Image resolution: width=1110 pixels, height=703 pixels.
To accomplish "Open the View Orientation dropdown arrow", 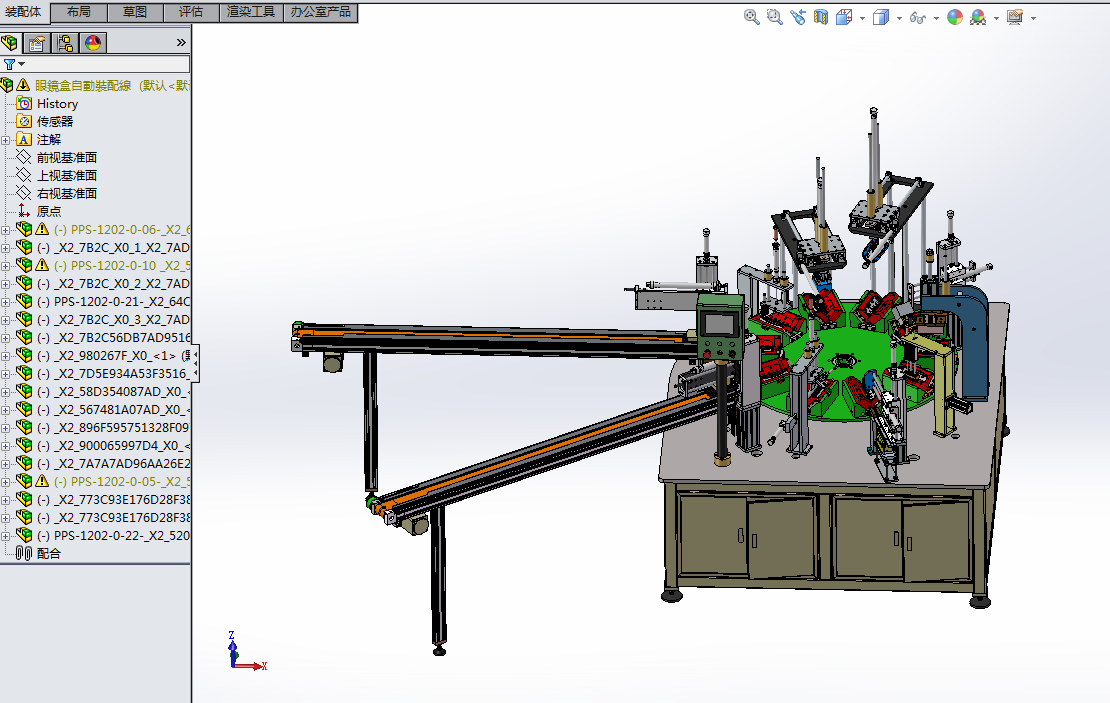I will pos(862,18).
